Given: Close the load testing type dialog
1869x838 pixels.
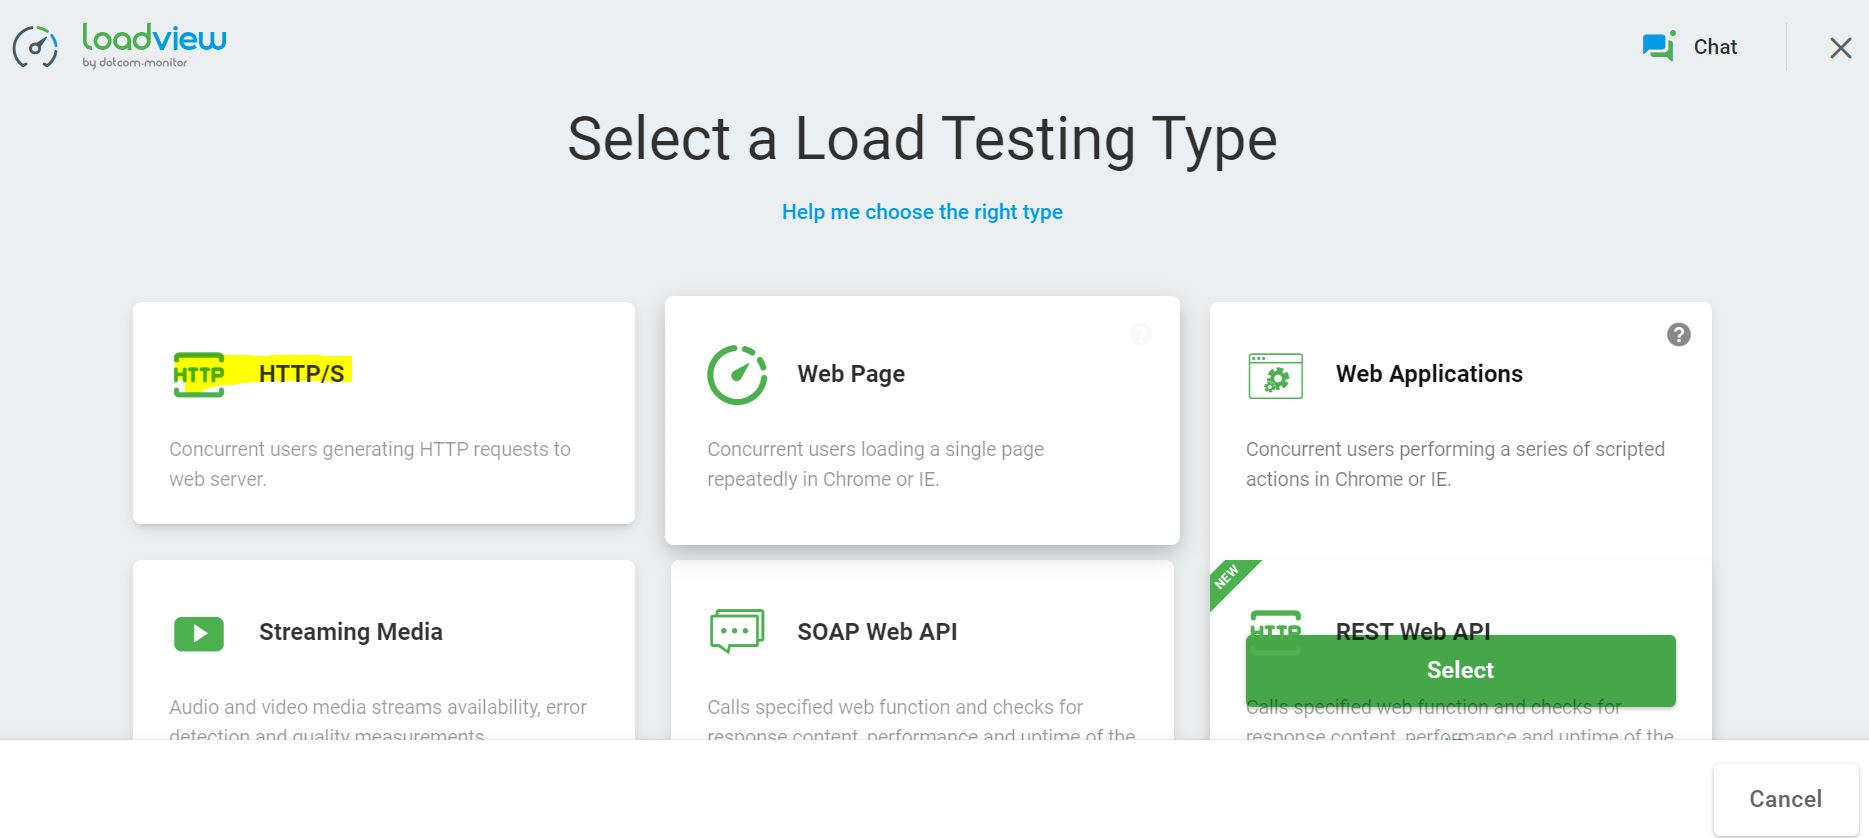Looking at the screenshot, I should pos(1840,48).
